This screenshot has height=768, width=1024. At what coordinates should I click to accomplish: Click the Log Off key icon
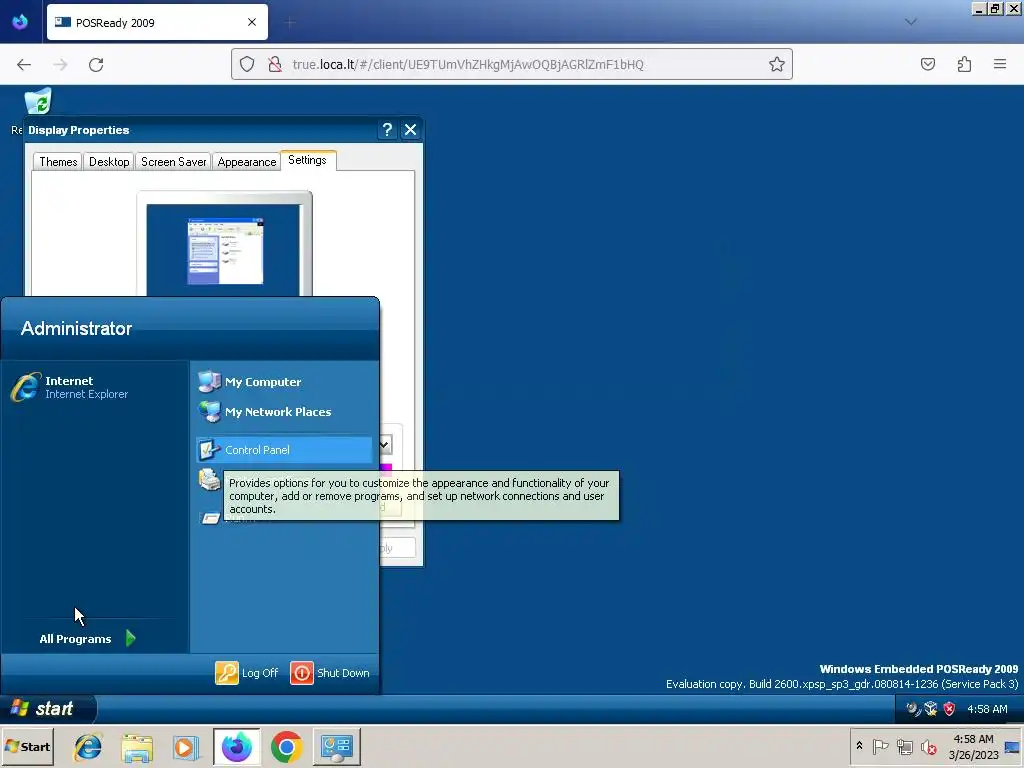pos(227,673)
